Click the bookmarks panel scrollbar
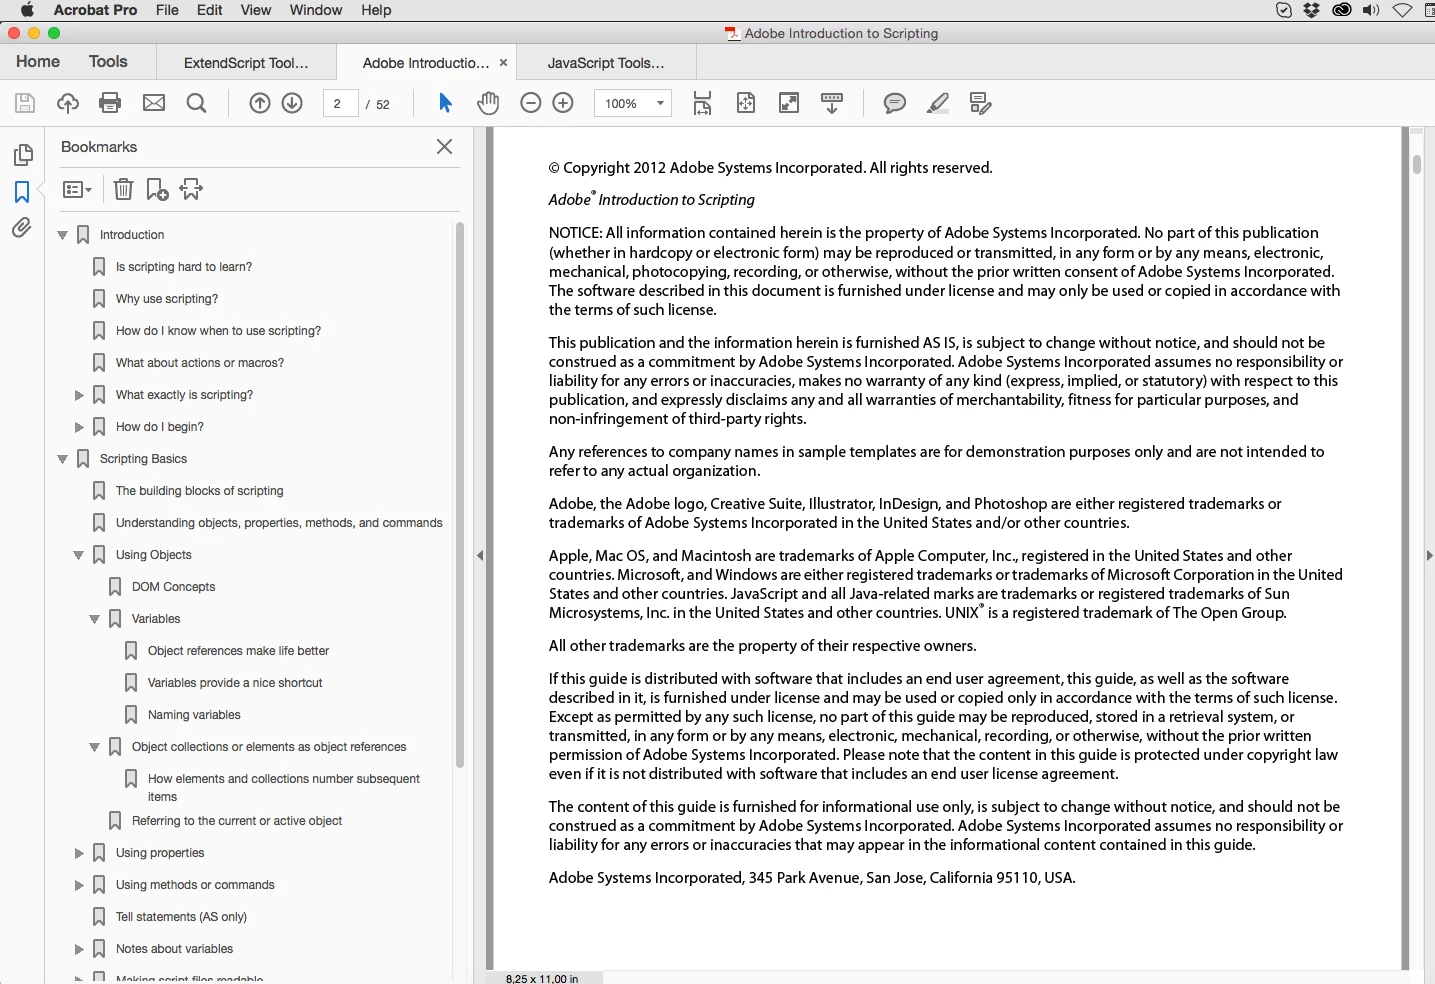 (460, 495)
